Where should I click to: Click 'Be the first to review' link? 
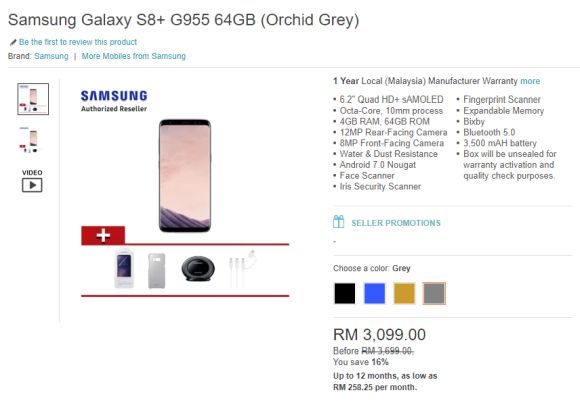click(78, 42)
